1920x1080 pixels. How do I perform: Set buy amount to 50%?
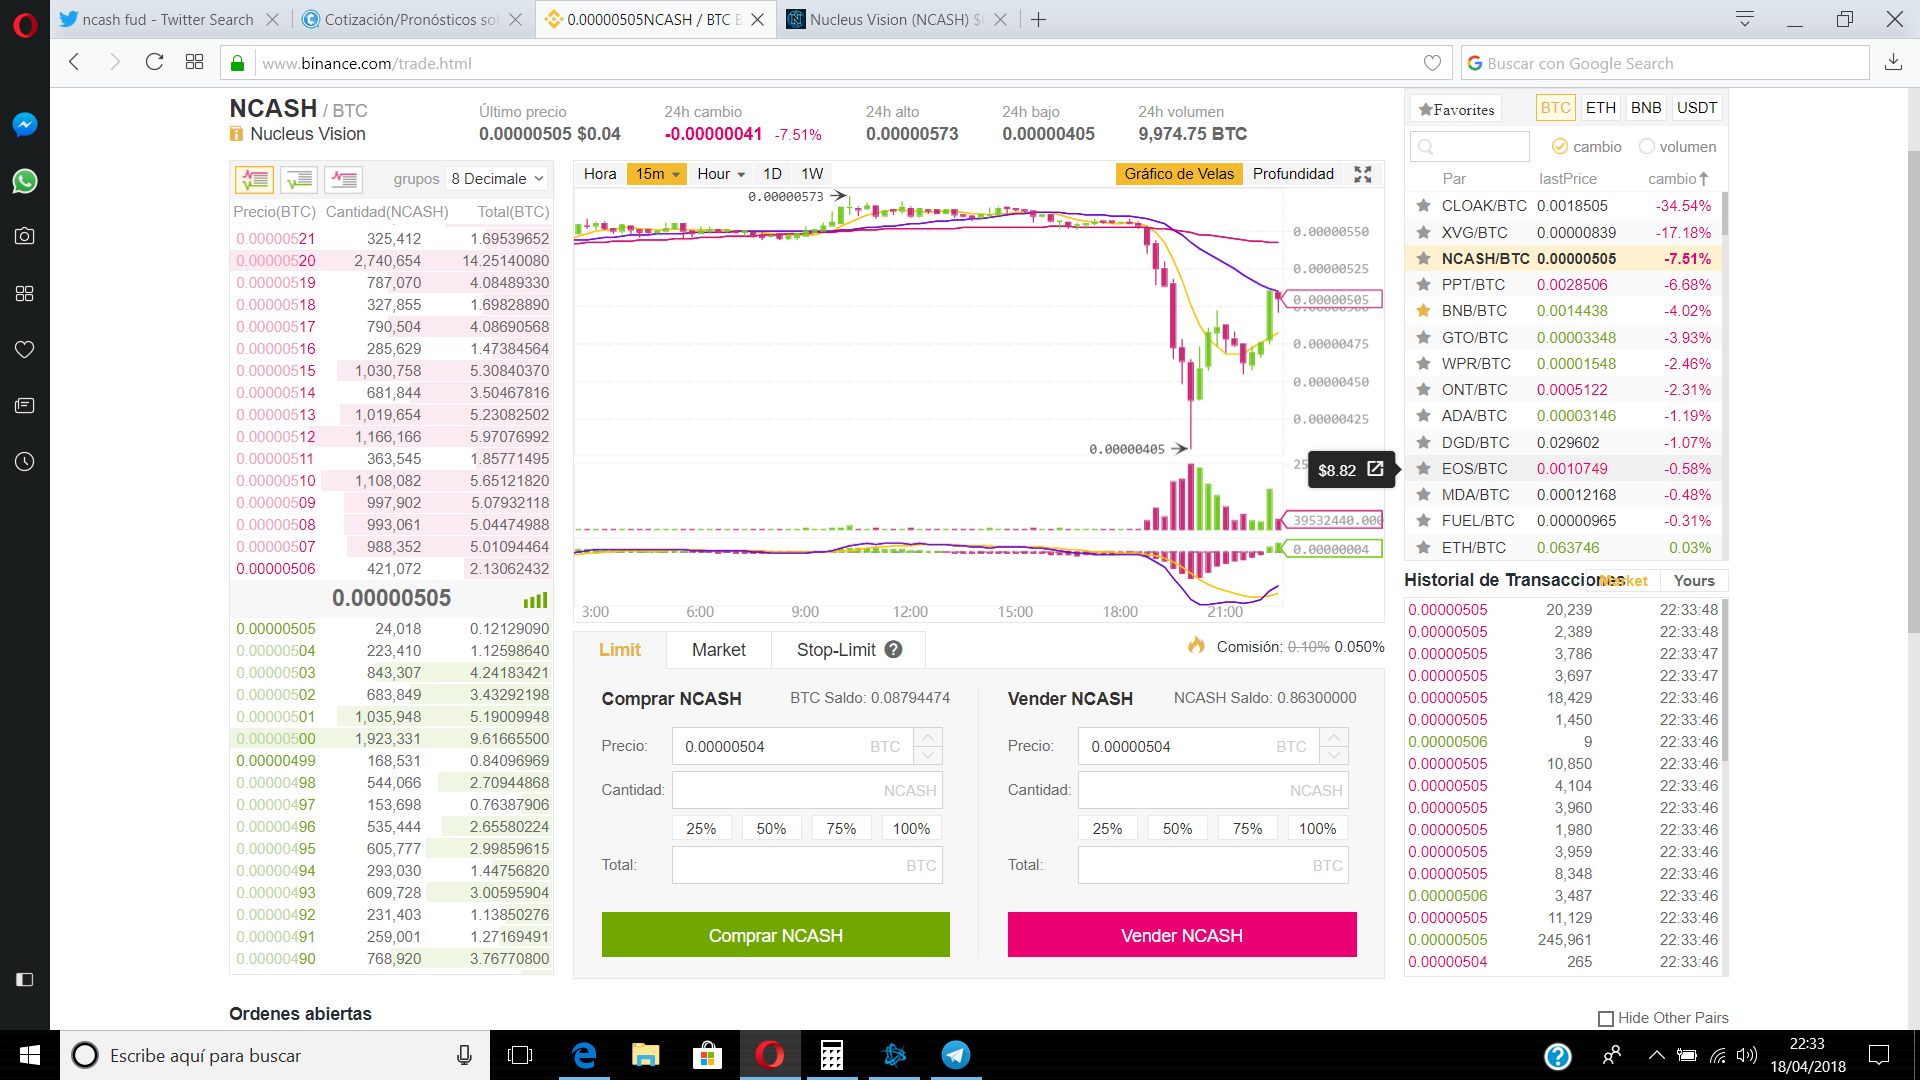coord(771,828)
